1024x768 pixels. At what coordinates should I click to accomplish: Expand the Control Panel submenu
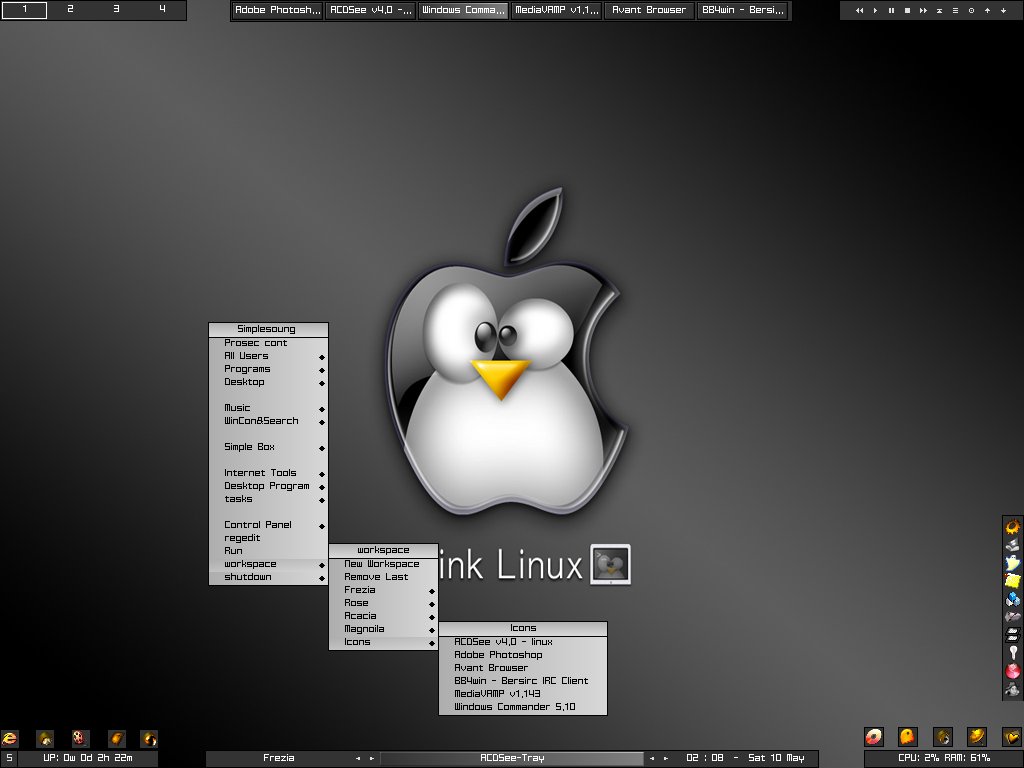pyautogui.click(x=268, y=525)
